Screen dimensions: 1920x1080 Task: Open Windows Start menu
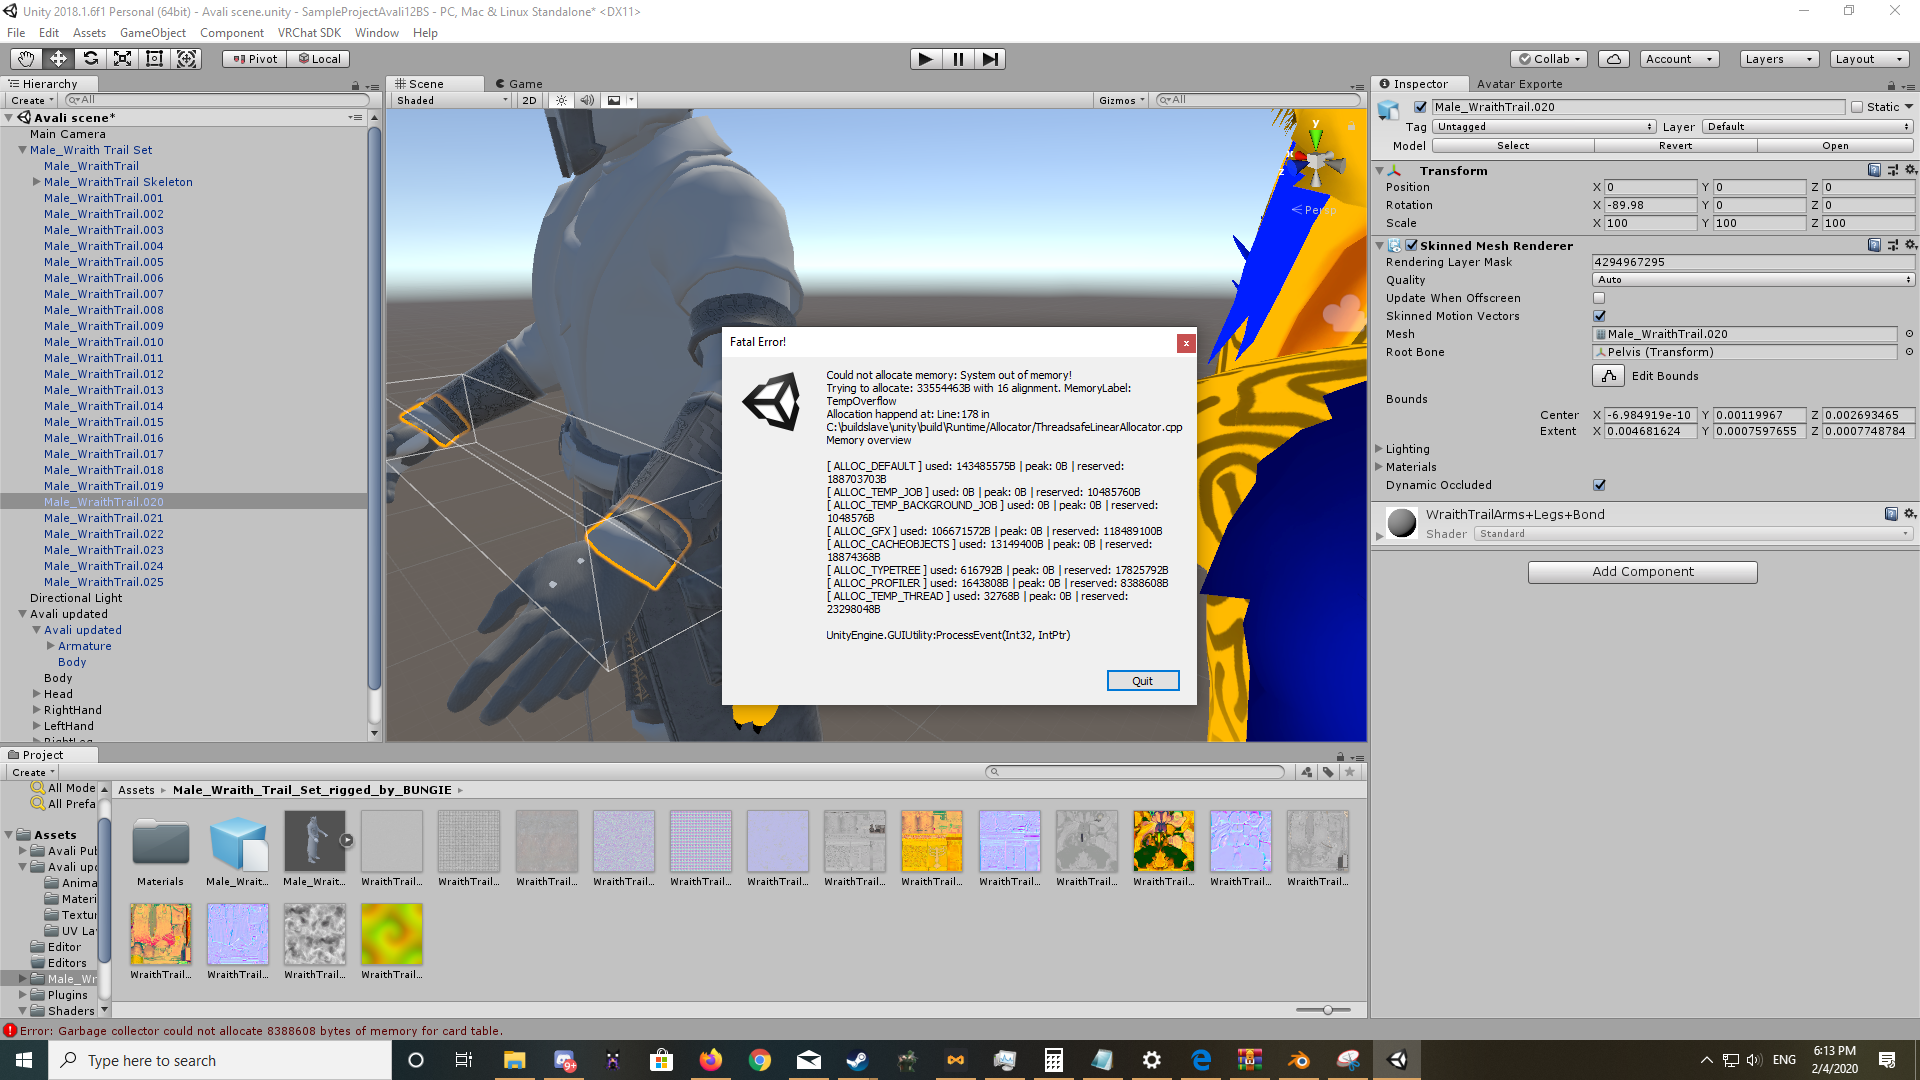pyautogui.click(x=24, y=1060)
